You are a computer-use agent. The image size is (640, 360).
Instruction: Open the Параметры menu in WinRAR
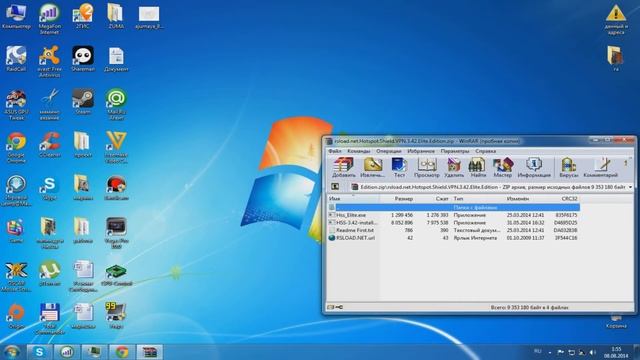(455, 151)
